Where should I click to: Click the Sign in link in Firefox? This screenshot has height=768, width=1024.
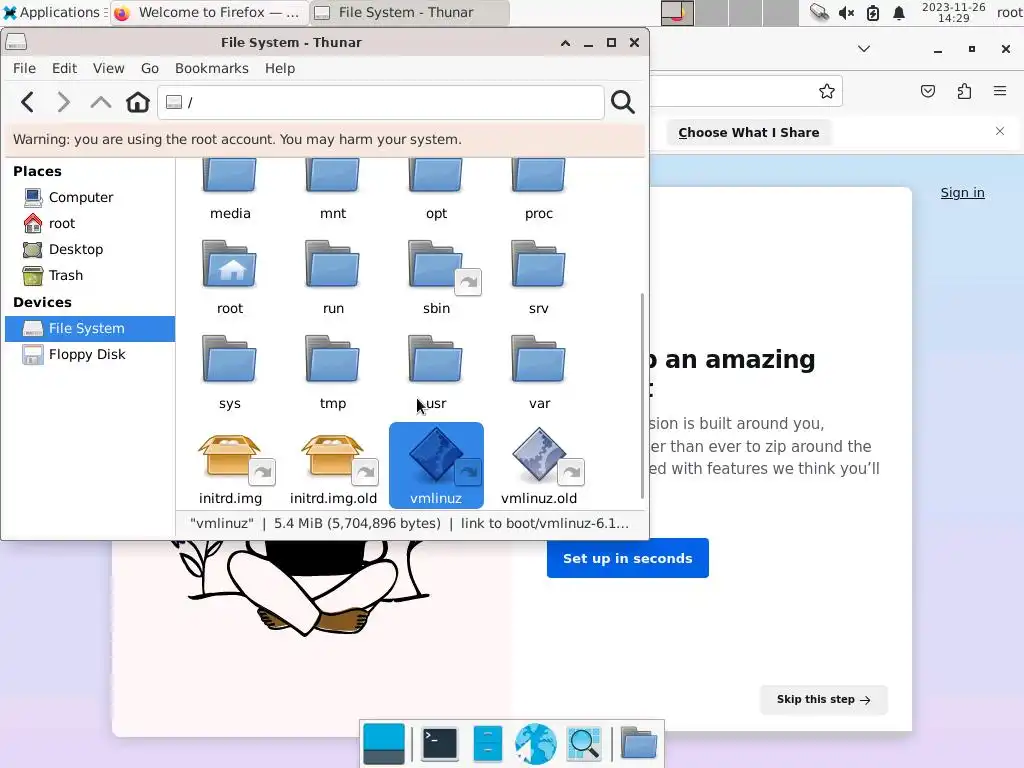pos(962,193)
